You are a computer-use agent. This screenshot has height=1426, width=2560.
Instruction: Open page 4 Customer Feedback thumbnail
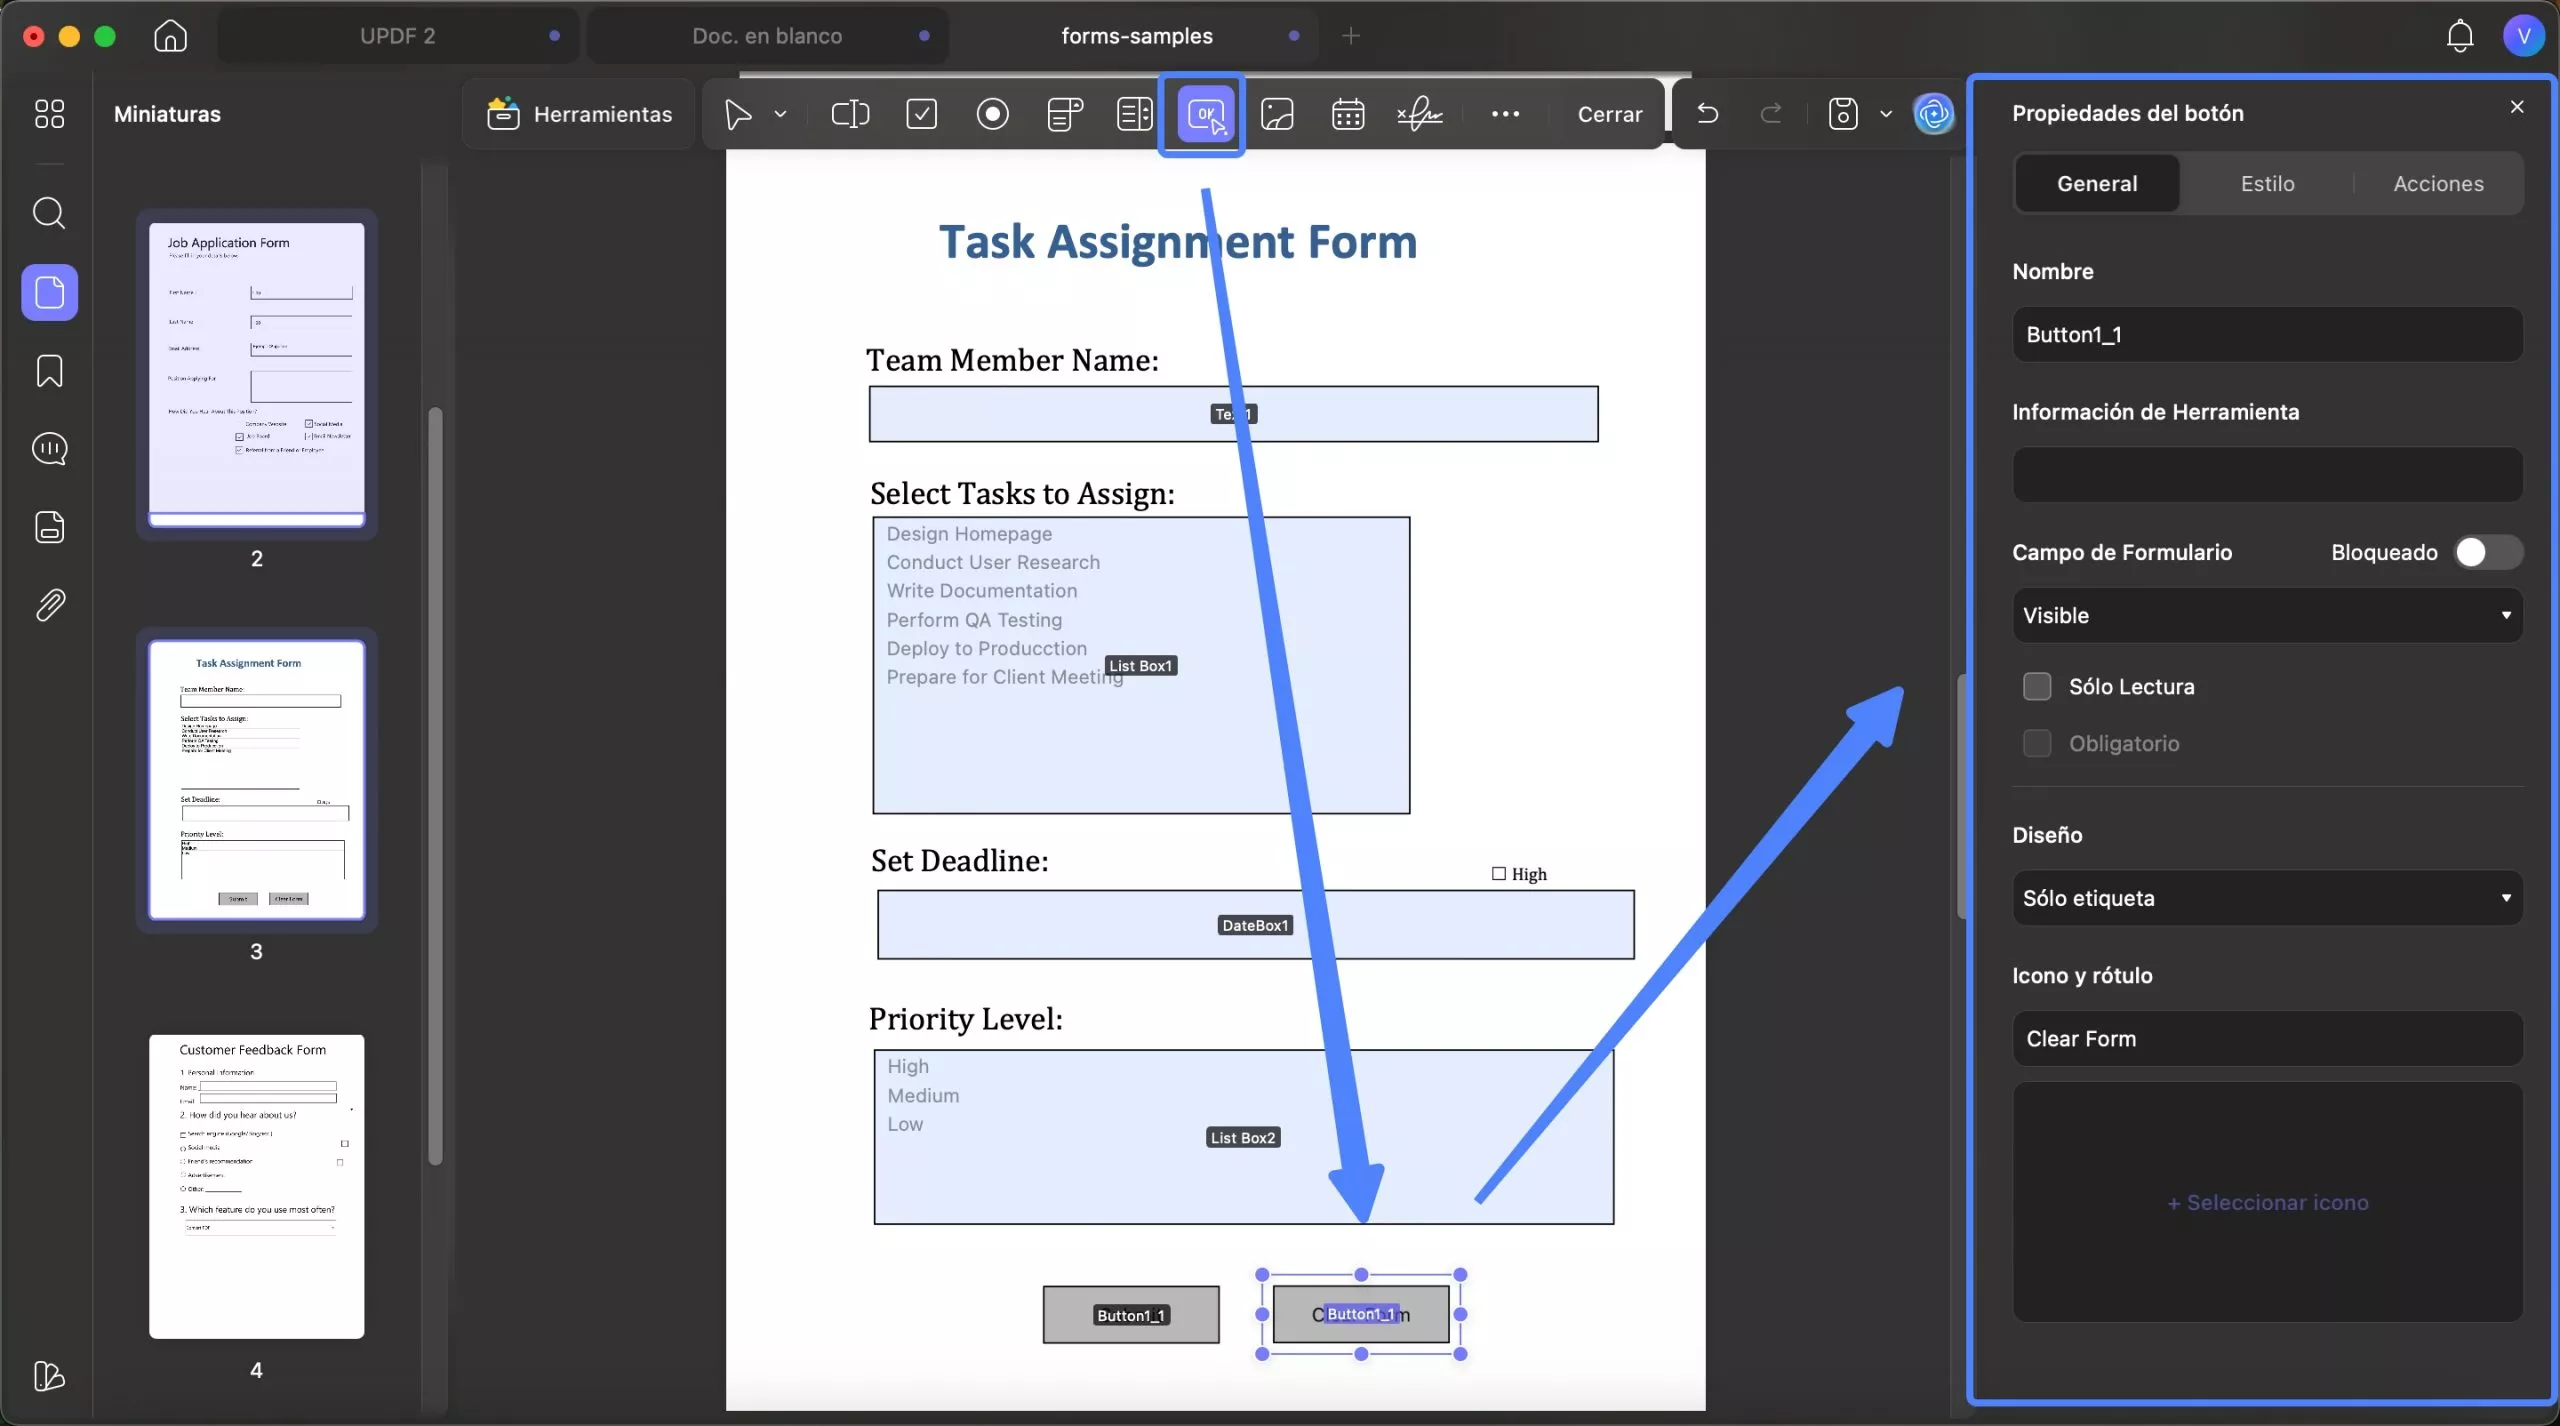[x=257, y=1186]
